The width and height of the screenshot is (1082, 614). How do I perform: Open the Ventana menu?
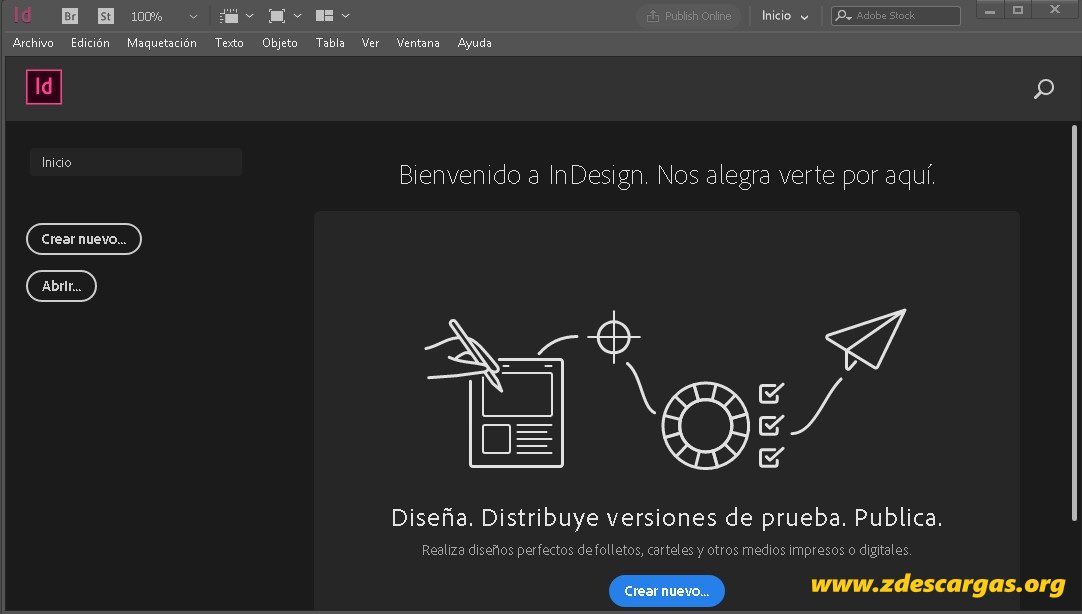418,43
